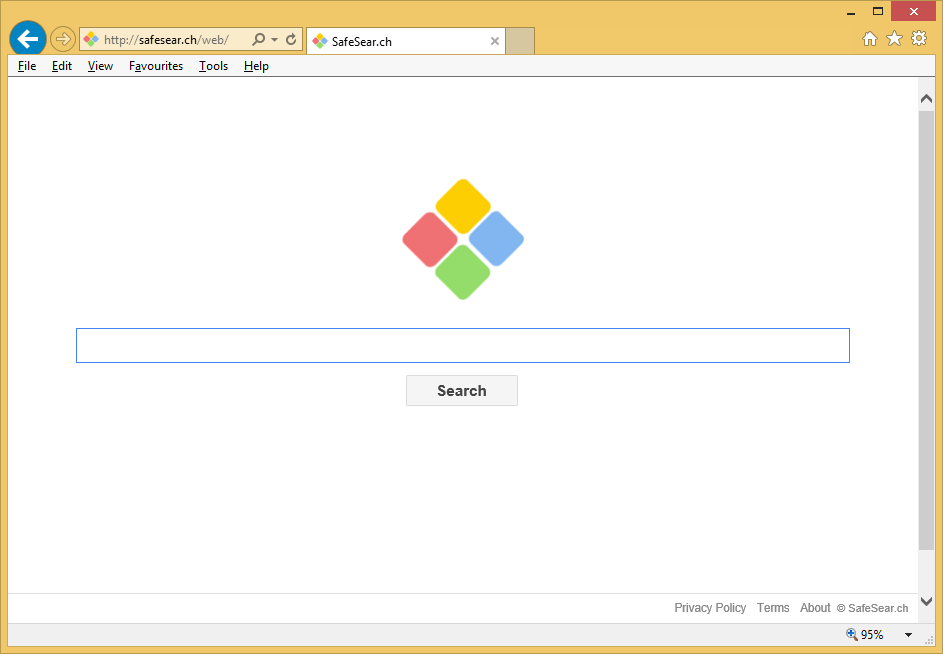
Task: Click inside the search input box
Action: click(x=462, y=346)
